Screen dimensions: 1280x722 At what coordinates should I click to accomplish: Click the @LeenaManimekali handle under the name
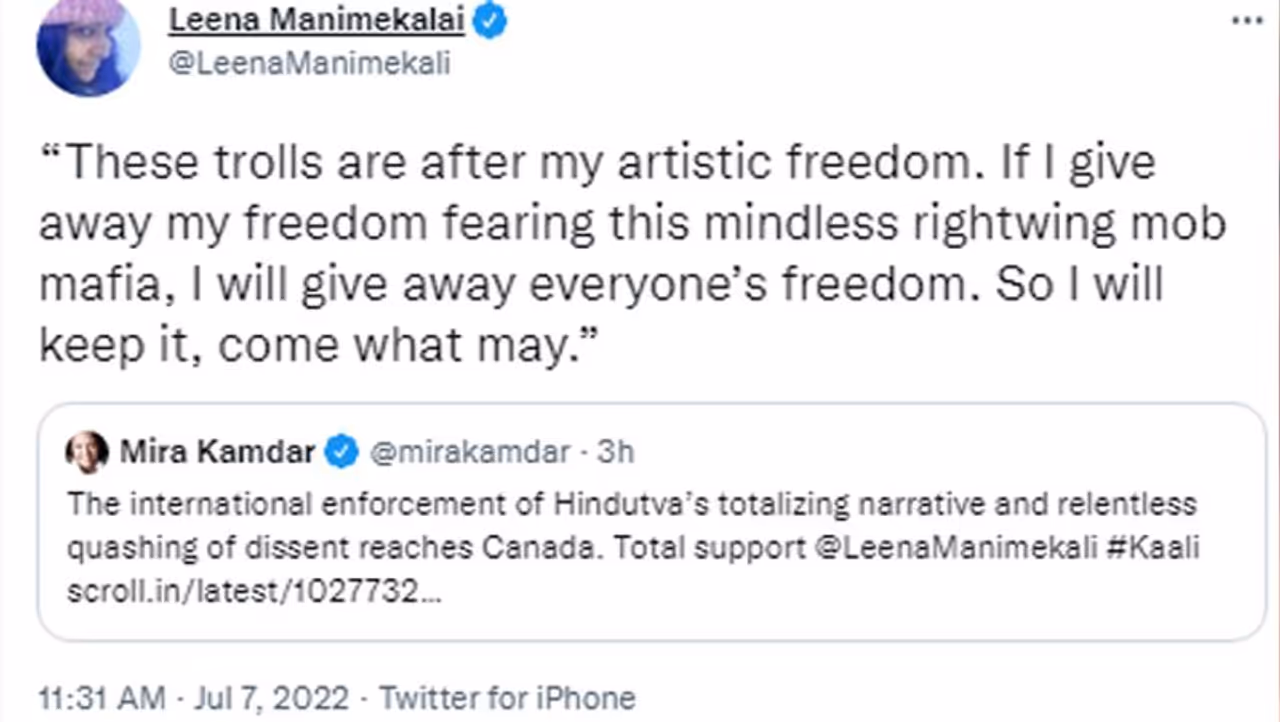(309, 63)
